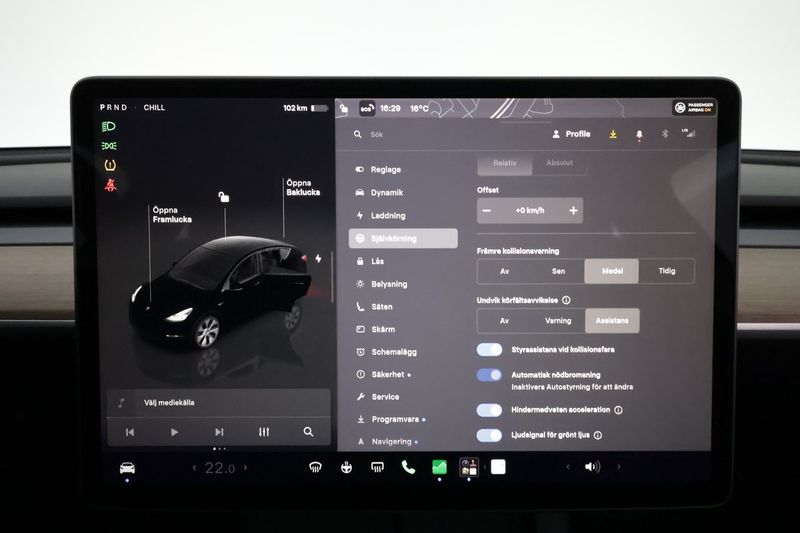Tap the unlock padlock above the car

(223, 197)
